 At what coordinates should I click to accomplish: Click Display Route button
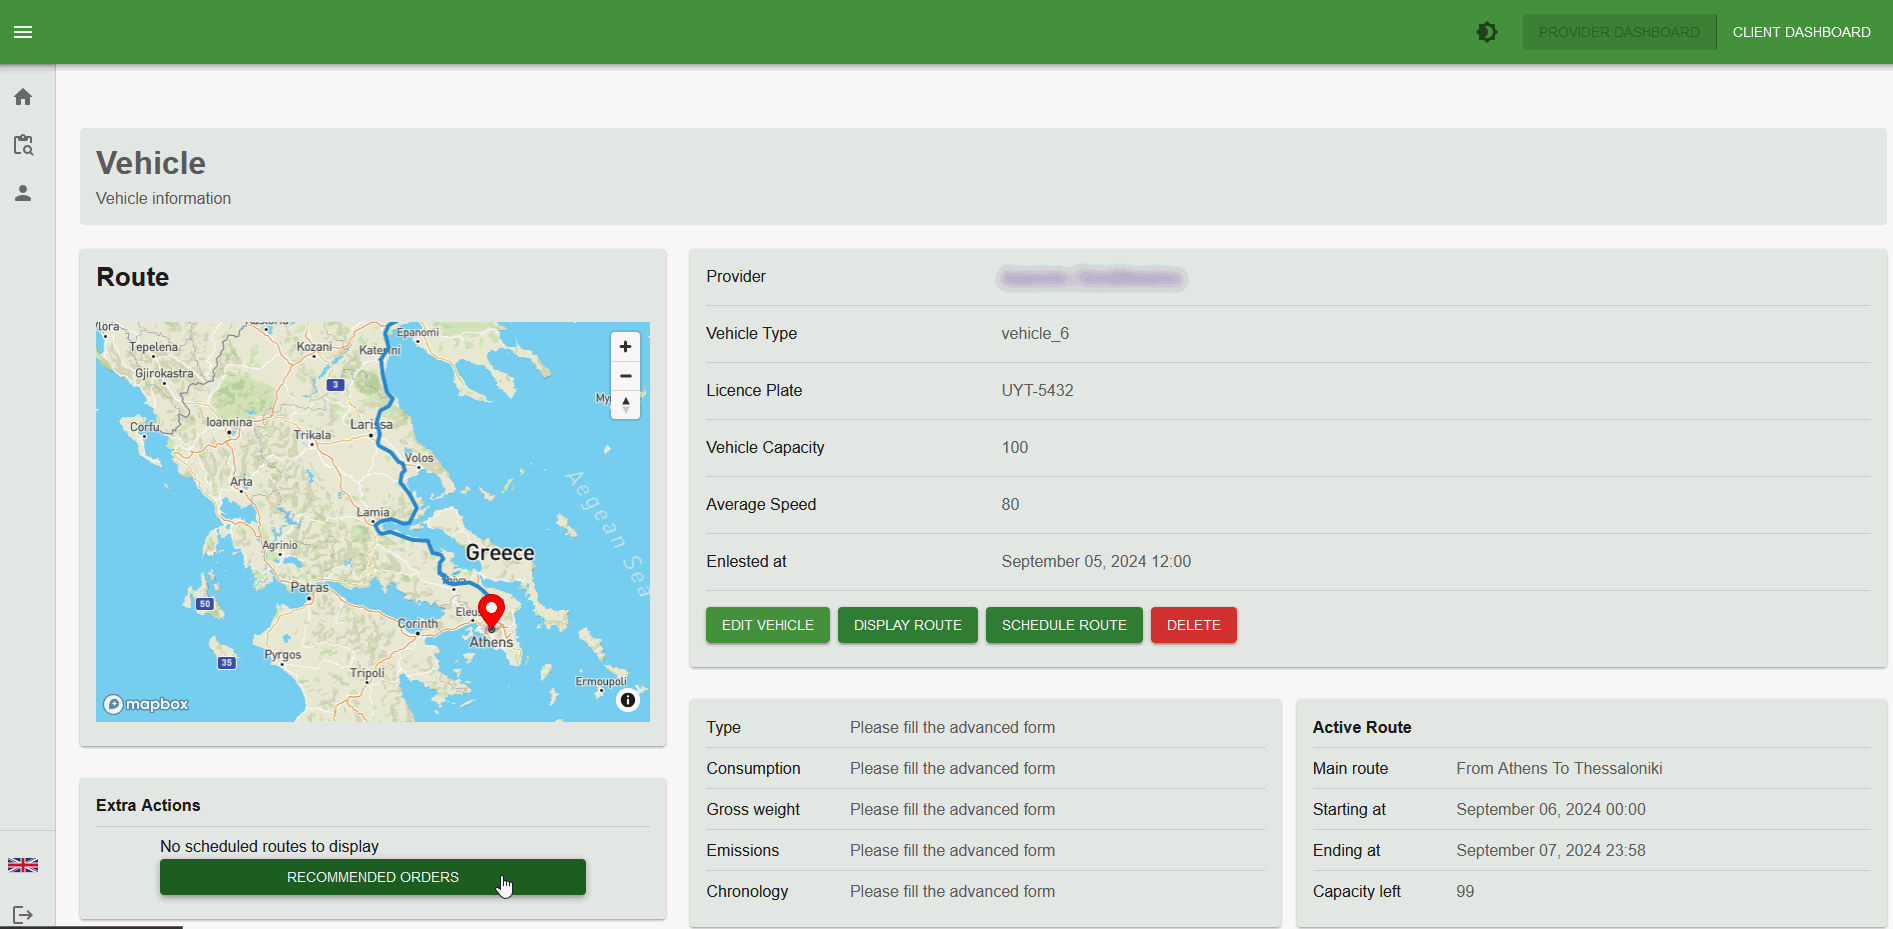[x=907, y=625]
